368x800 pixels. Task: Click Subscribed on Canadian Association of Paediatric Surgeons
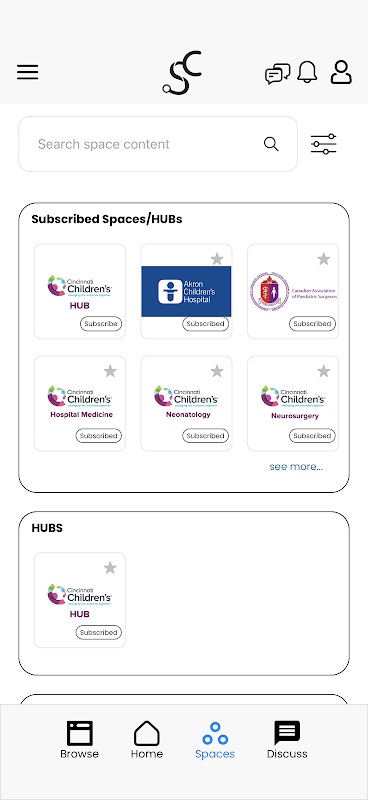[312, 323]
